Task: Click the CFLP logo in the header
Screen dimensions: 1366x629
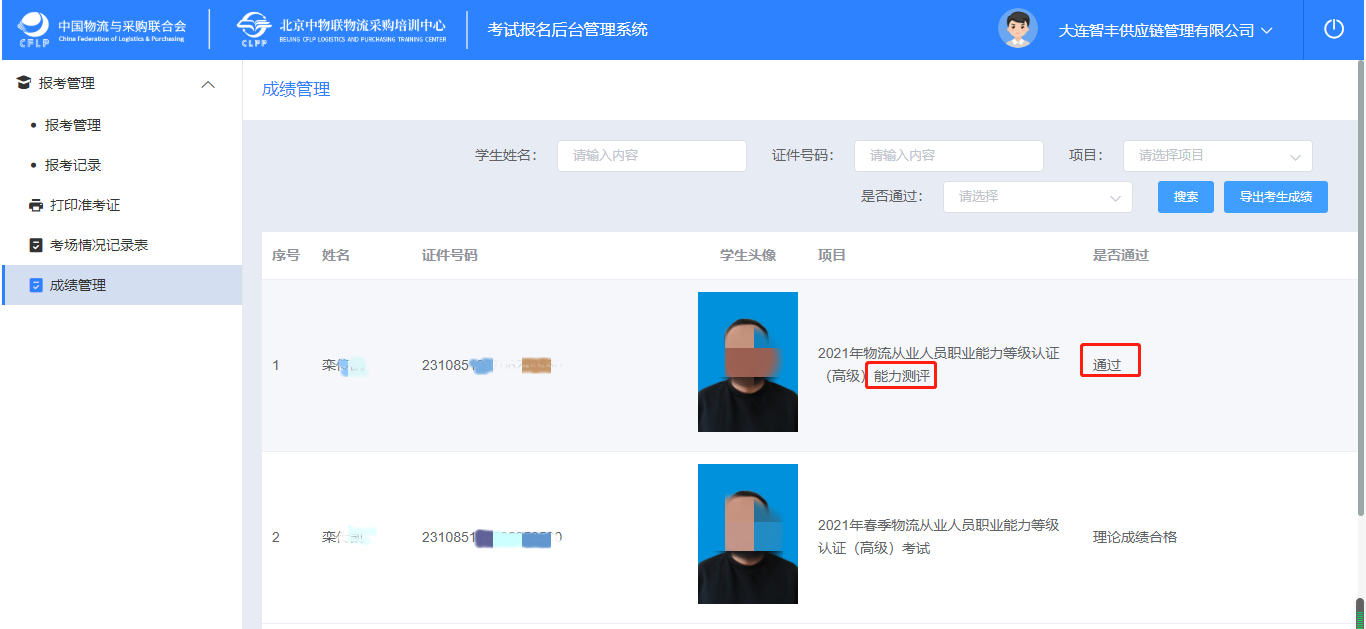Action: [33, 28]
